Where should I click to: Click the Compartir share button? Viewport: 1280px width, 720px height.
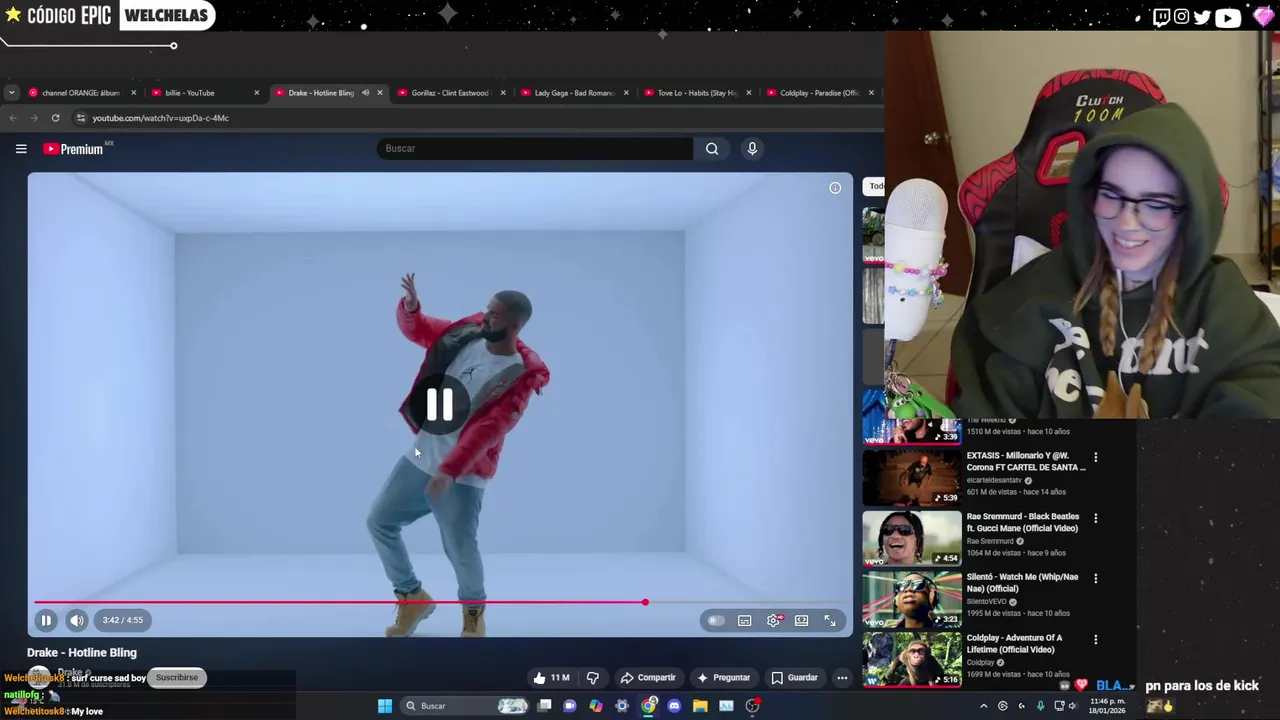[x=648, y=678]
